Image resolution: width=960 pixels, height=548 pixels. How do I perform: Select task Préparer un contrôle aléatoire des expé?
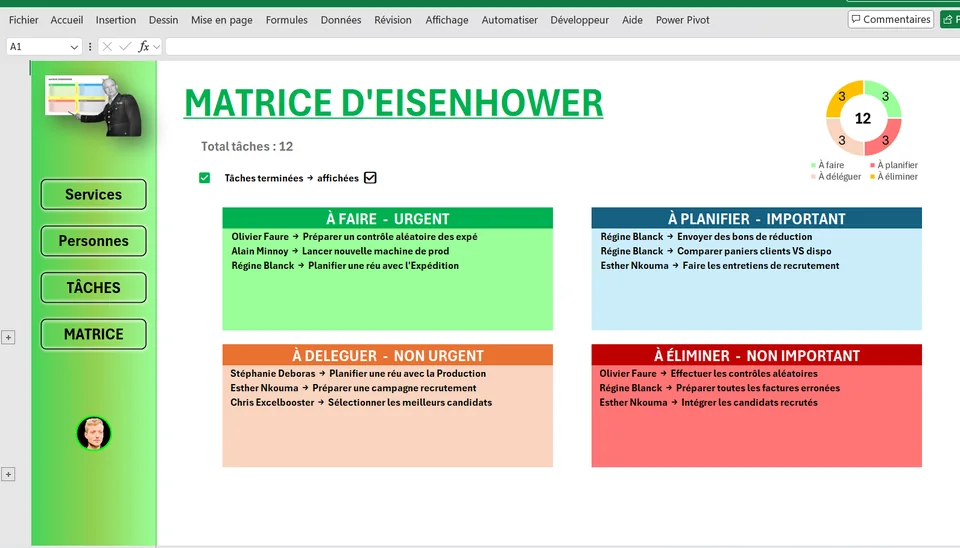(390, 236)
